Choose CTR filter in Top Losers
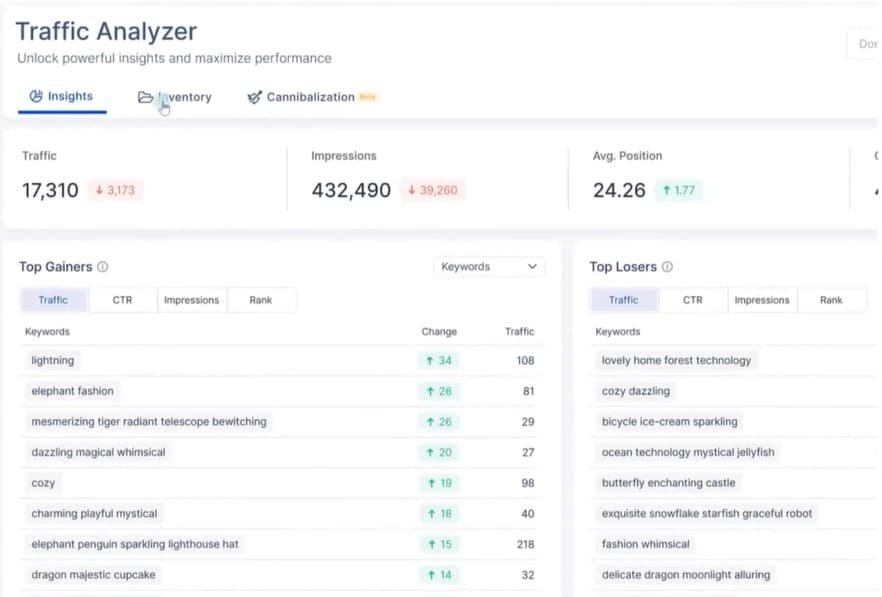Viewport: 882px width, 597px height. tap(692, 300)
